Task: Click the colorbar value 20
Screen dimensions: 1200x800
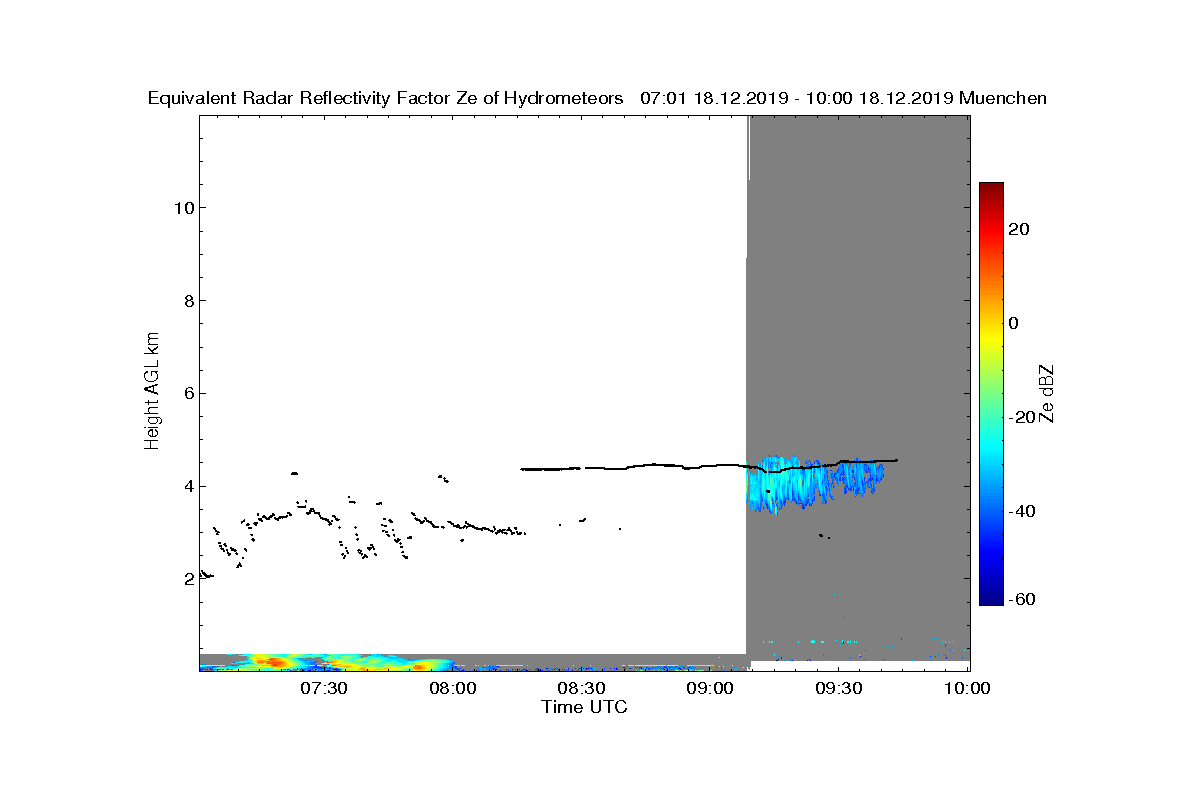Action: (x=1020, y=229)
